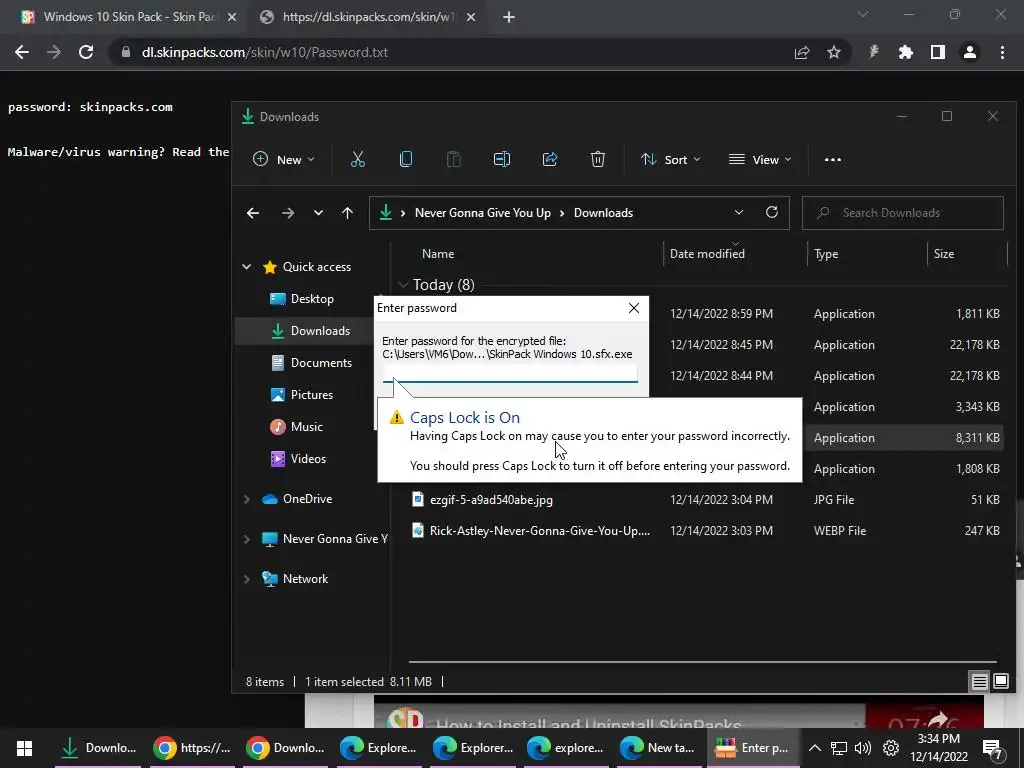Go up one folder level in Explorer
The width and height of the screenshot is (1024, 768).
pos(347,213)
